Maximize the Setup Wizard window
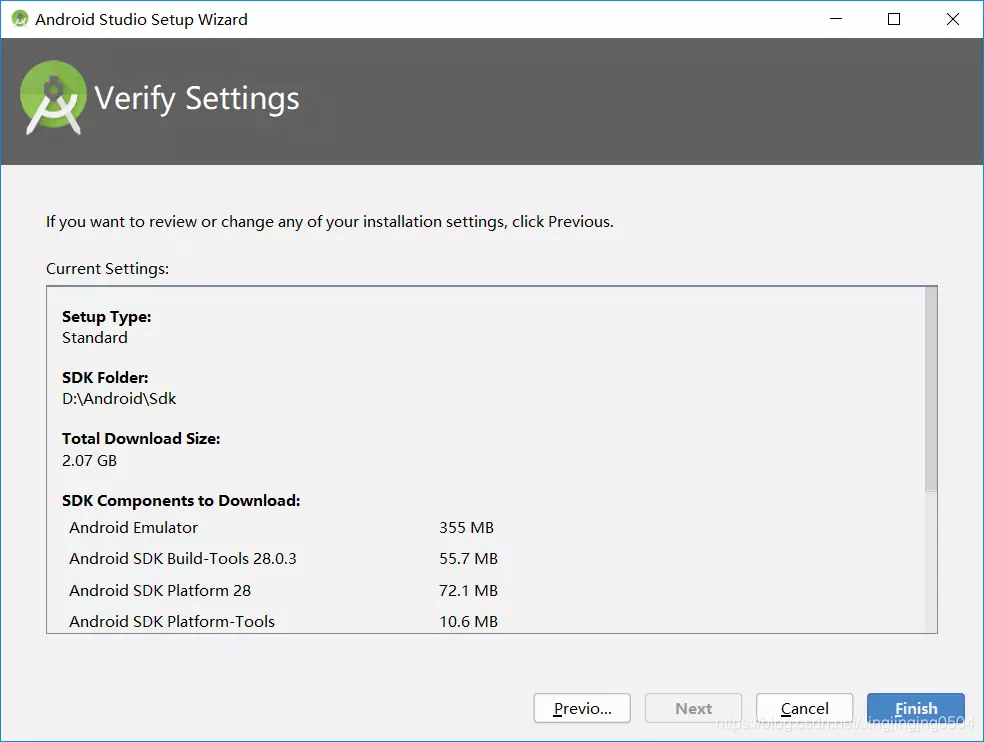Image resolution: width=984 pixels, height=742 pixels. (x=894, y=19)
